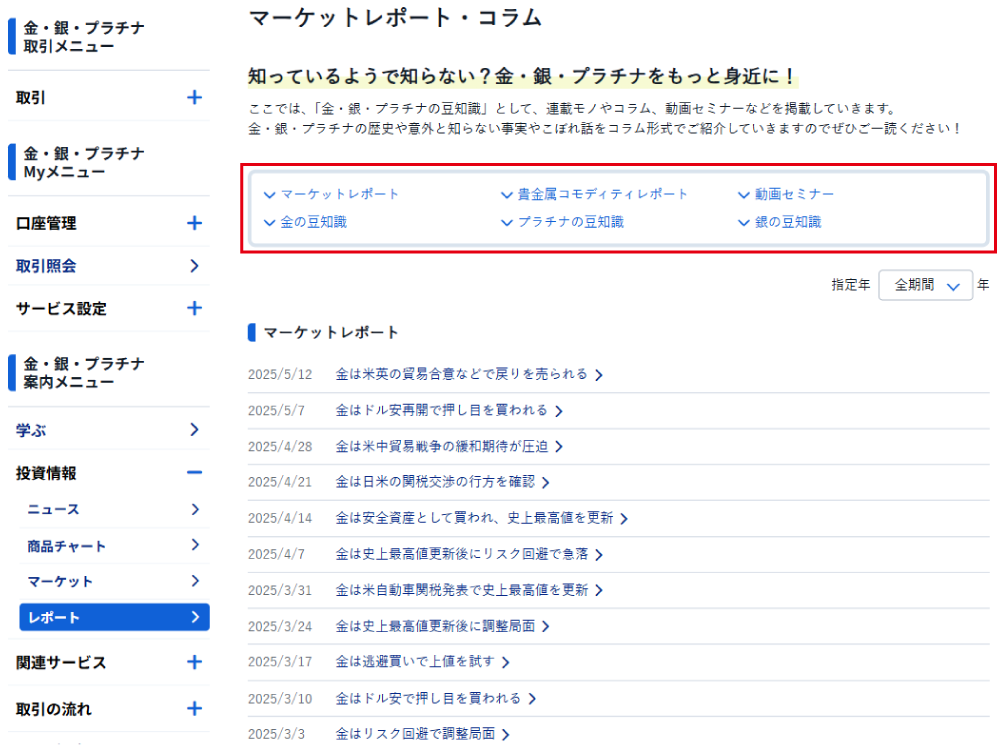Expand 取引の流れ plus icon
This screenshot has height=752, width=1000.
194,709
